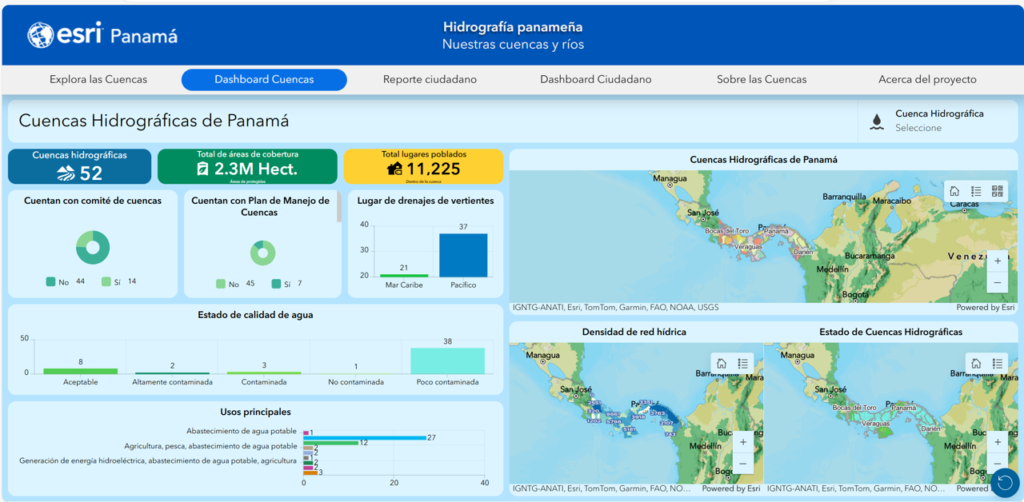Switch to the Explora las Cuencas tab
1024x502 pixels.
click(98, 79)
